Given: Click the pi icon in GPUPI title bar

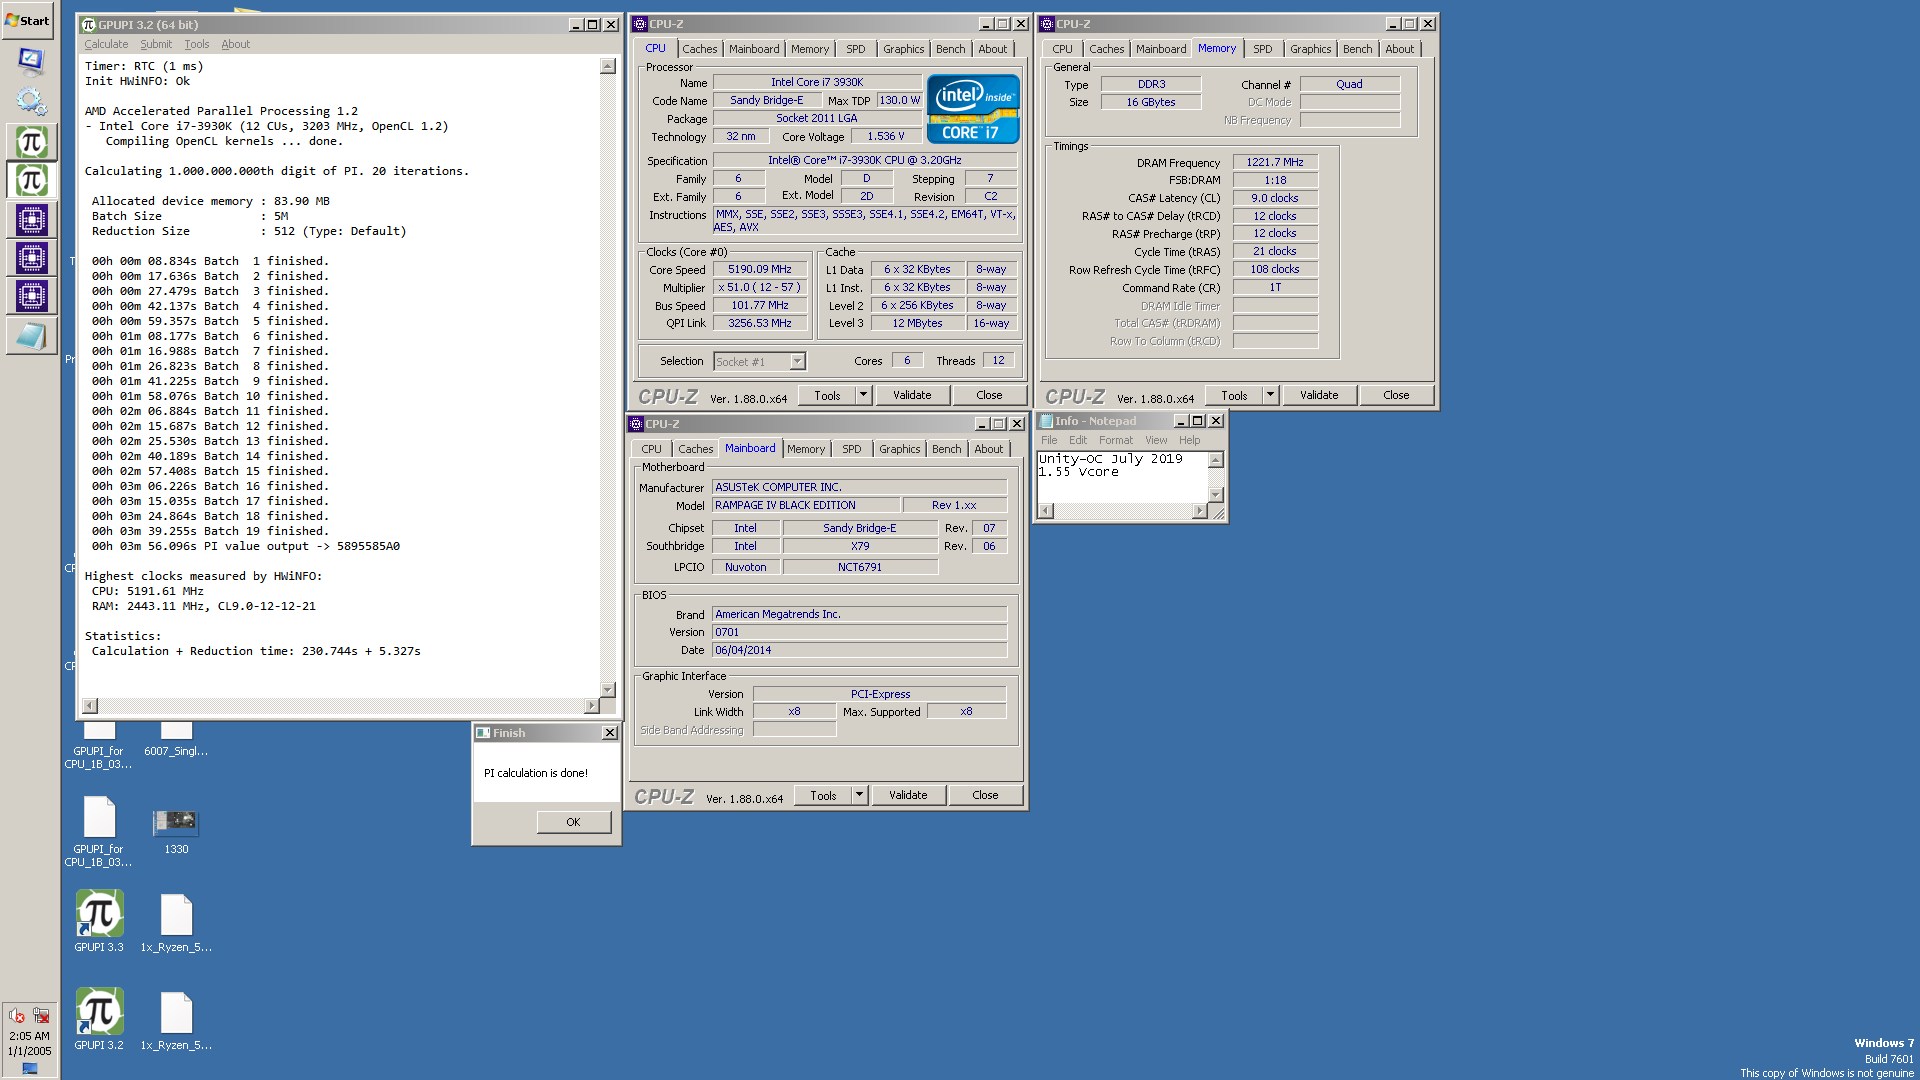Looking at the screenshot, I should coord(88,25).
